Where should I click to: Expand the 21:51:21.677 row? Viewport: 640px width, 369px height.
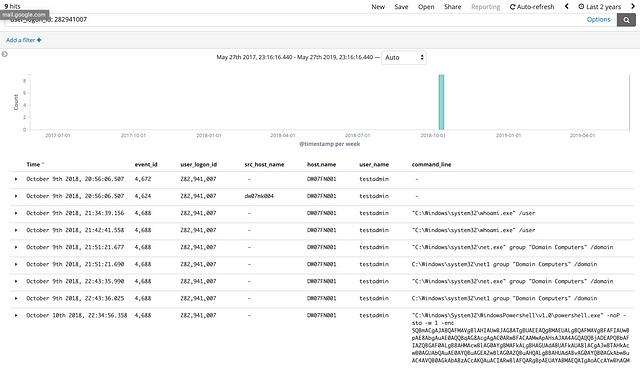tap(16, 247)
